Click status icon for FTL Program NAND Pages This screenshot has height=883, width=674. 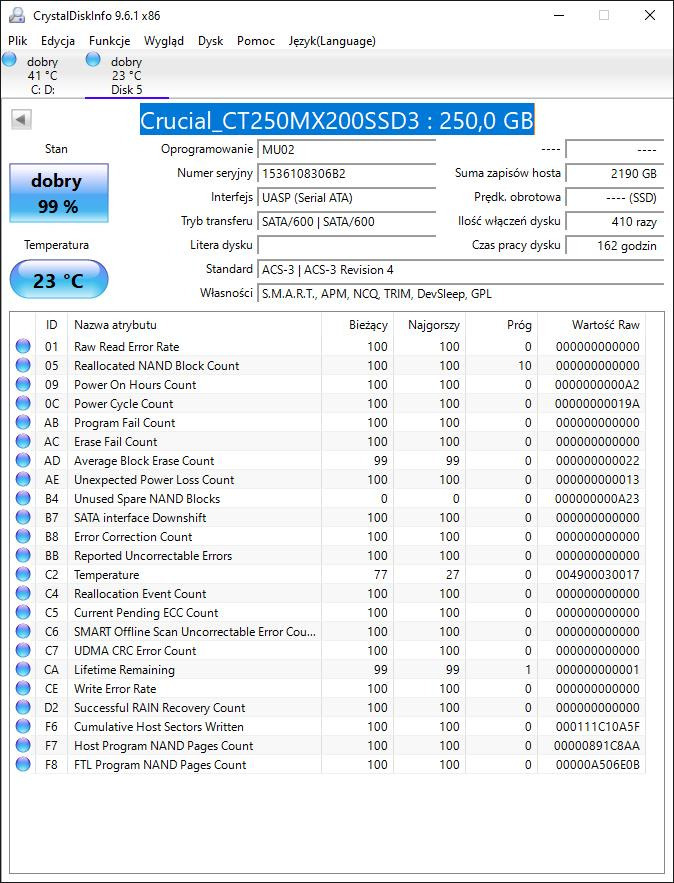click(x=23, y=765)
